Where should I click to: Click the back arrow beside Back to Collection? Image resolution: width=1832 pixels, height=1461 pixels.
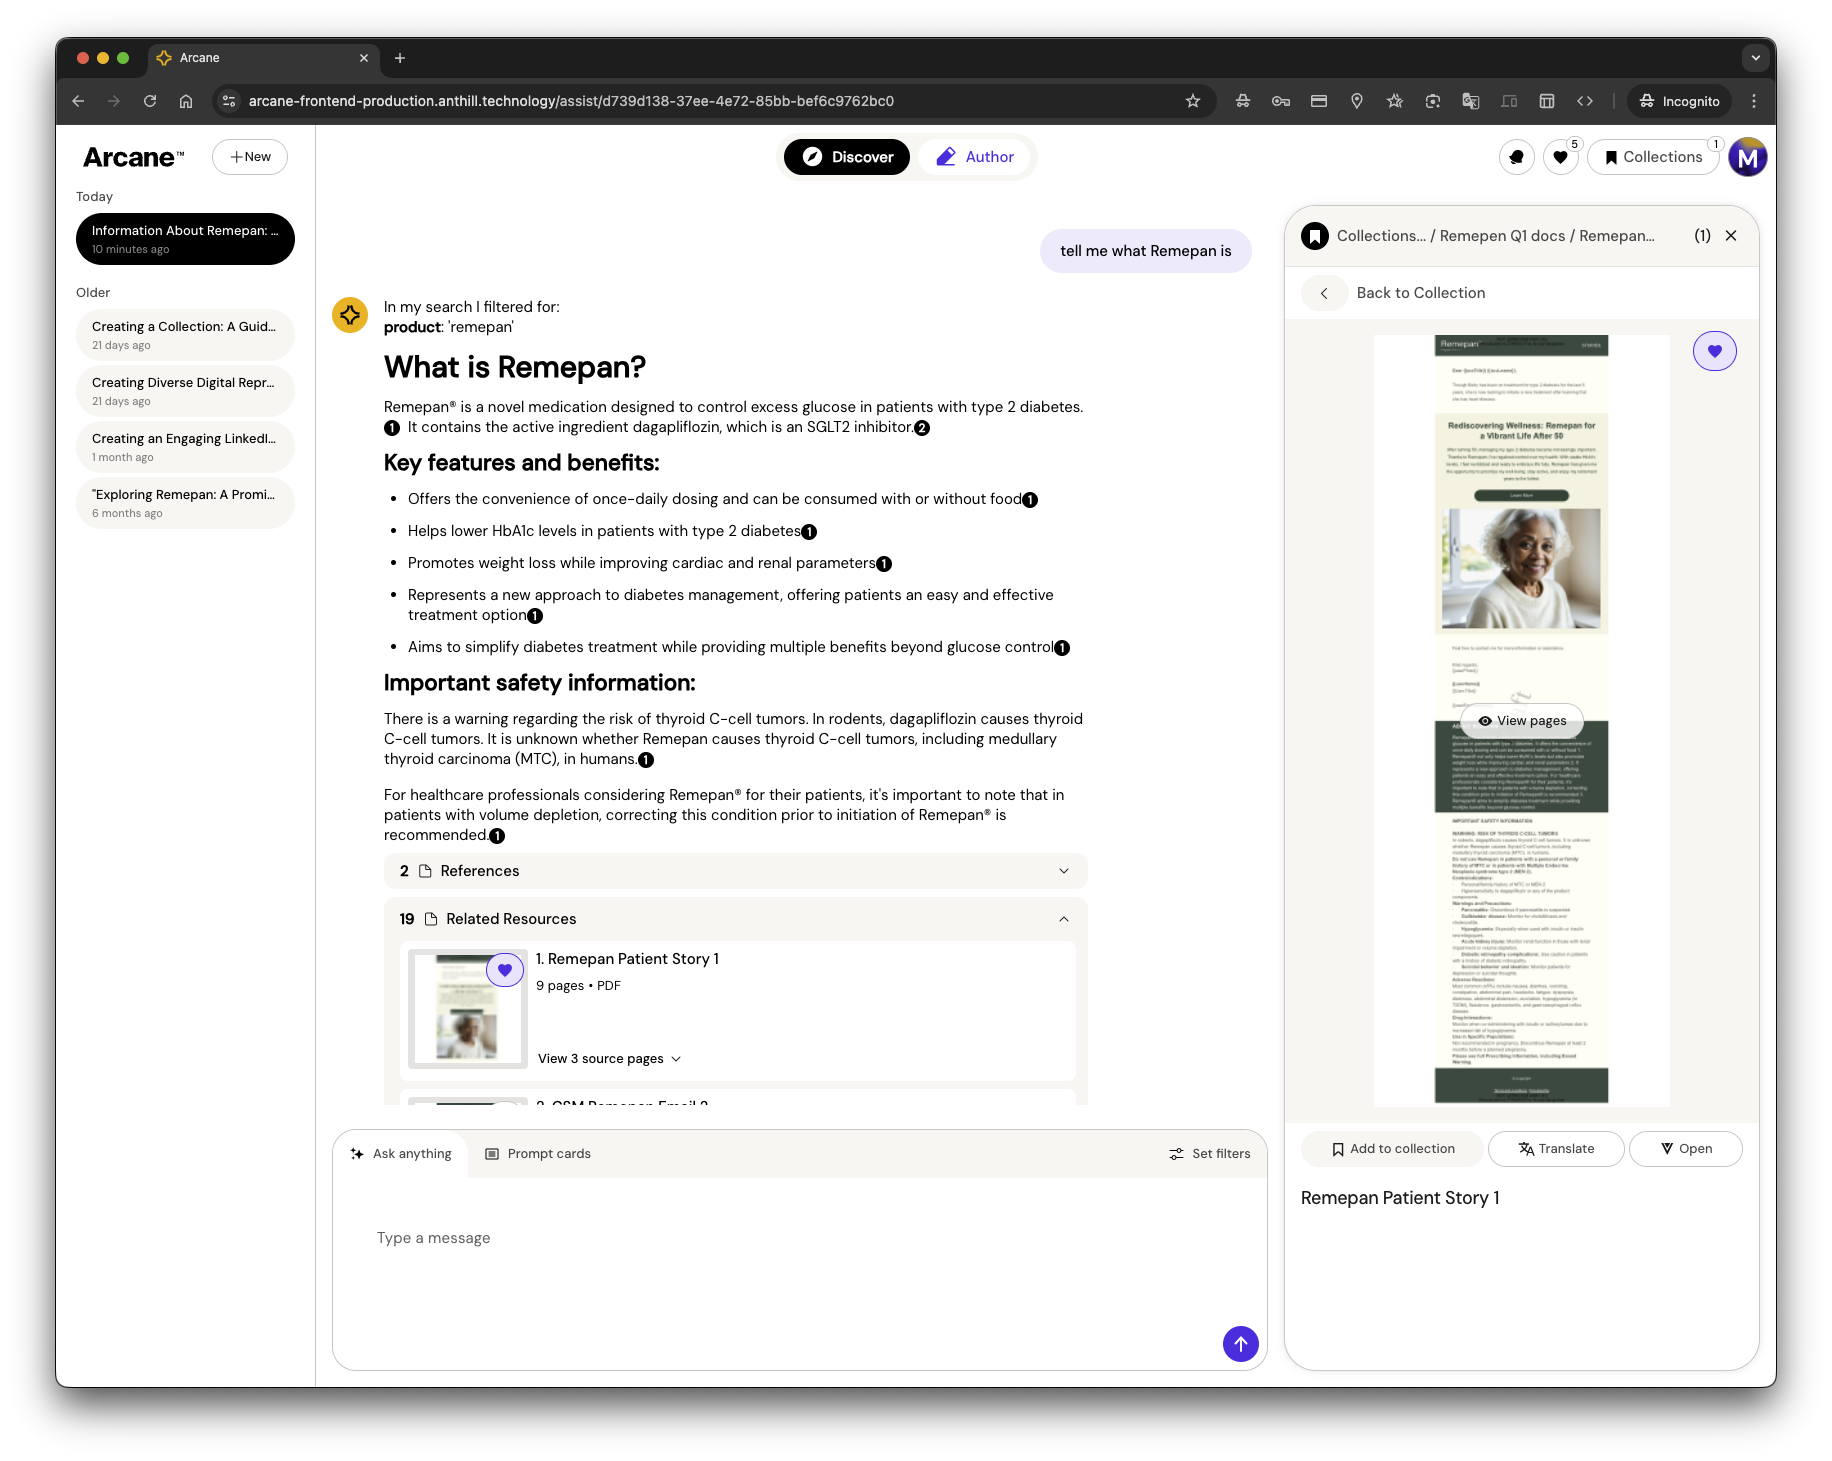[x=1324, y=293]
